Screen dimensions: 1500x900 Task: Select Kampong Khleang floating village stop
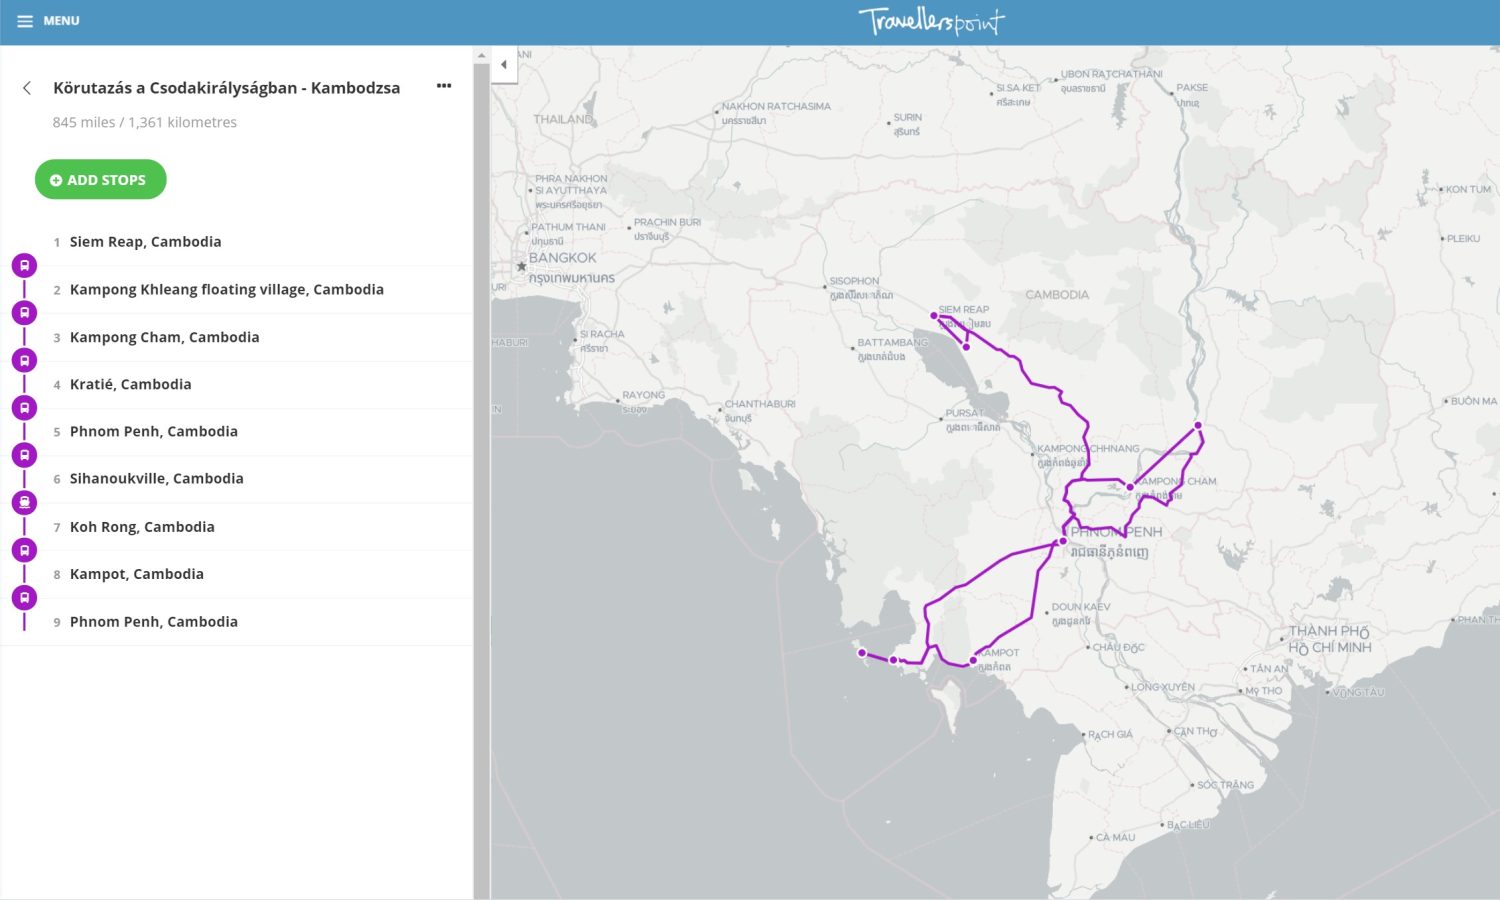(x=226, y=290)
